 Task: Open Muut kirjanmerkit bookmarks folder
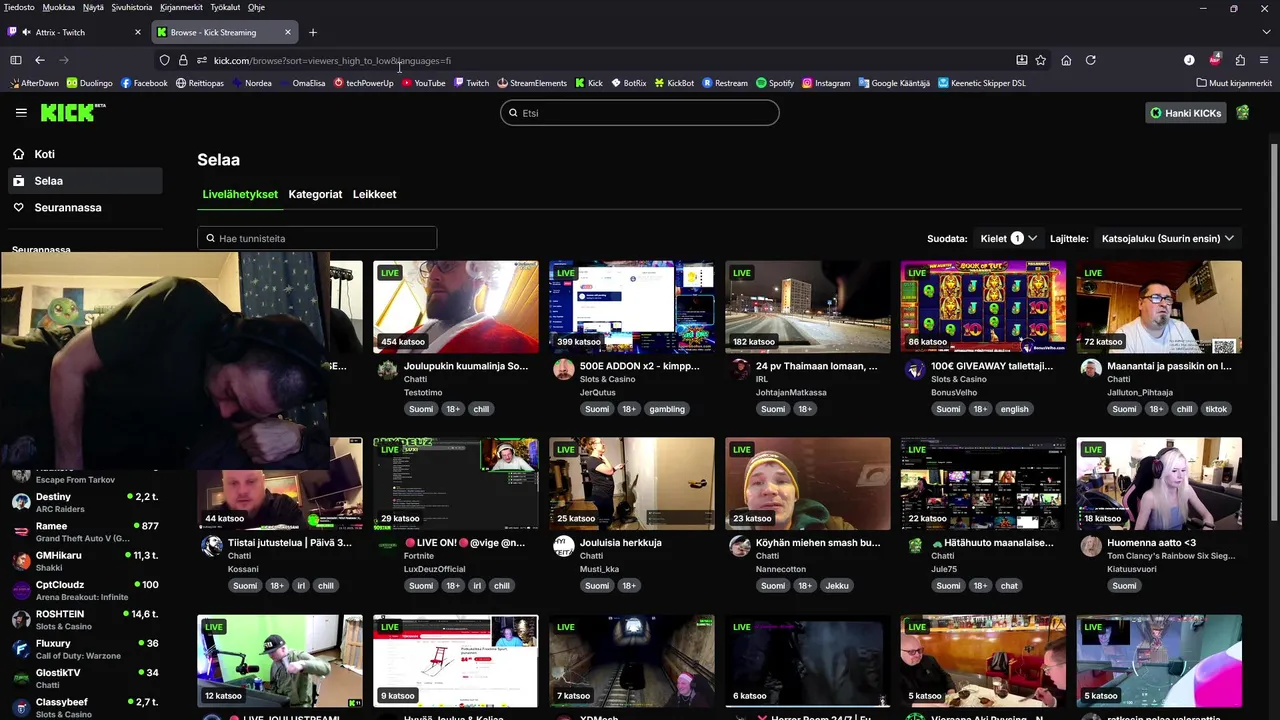[x=1234, y=83]
